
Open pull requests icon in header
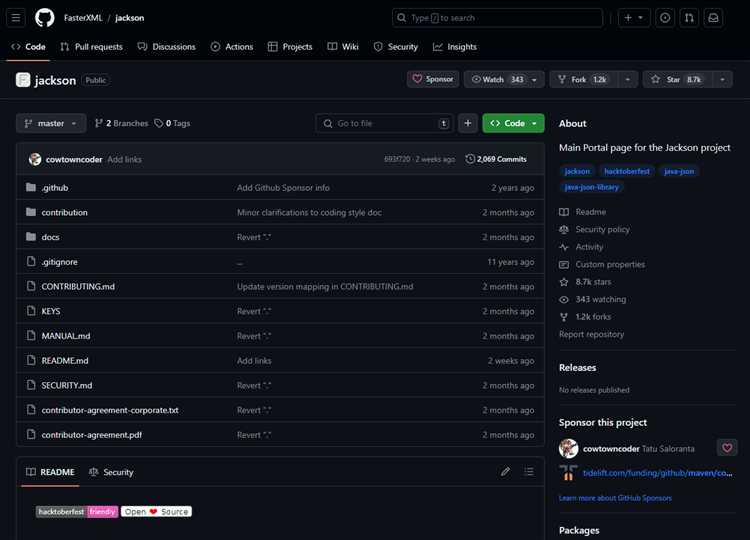coord(689,18)
